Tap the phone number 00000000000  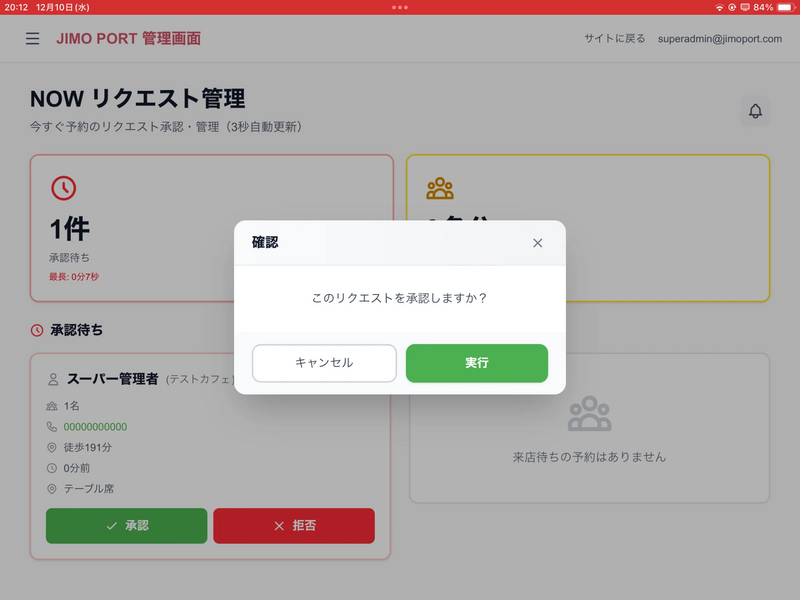coord(95,427)
